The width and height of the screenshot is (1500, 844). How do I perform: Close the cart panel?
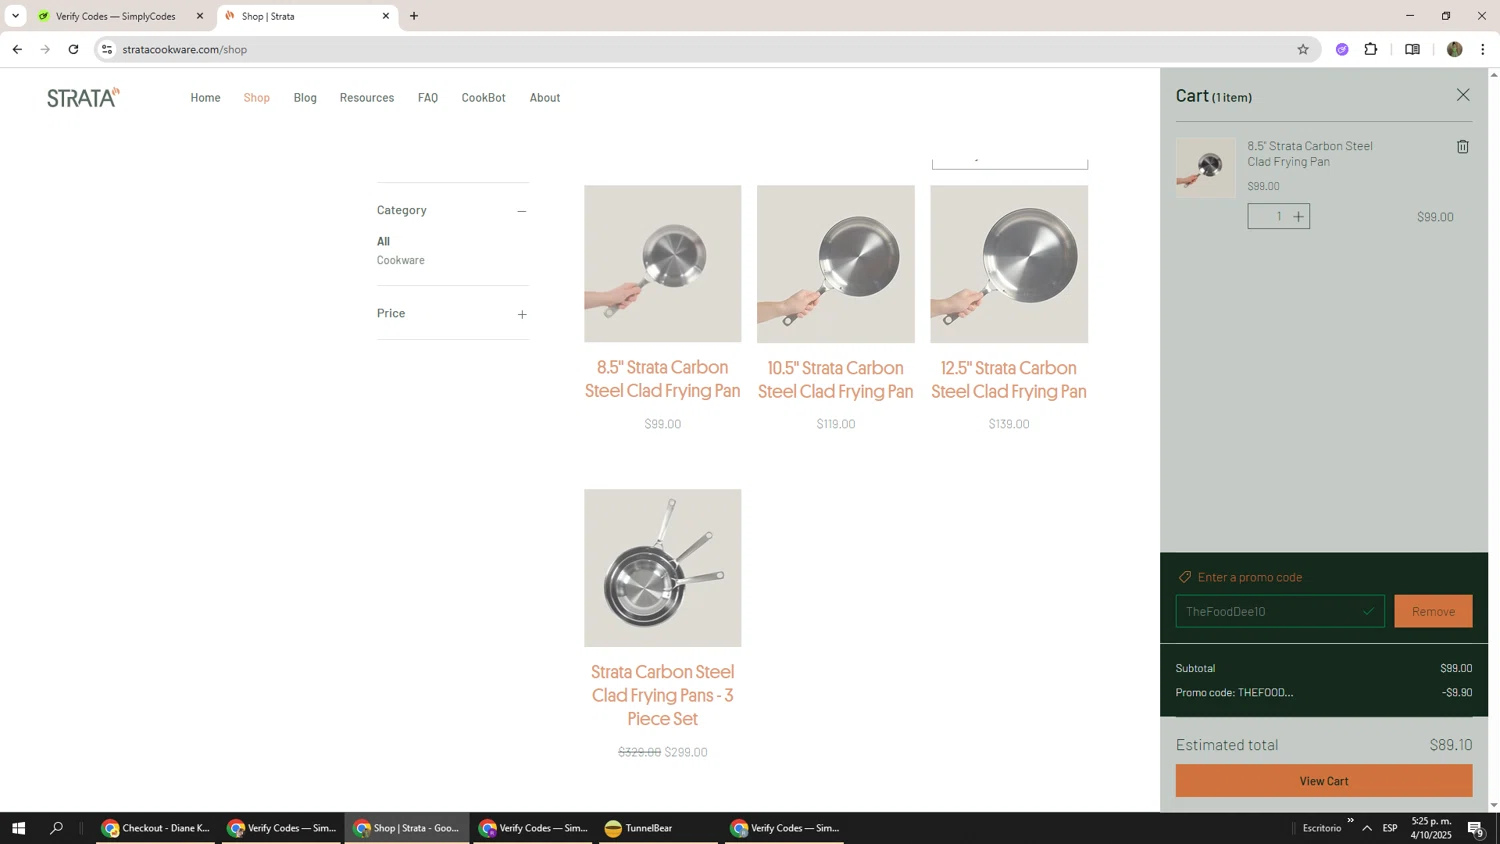pyautogui.click(x=1462, y=95)
